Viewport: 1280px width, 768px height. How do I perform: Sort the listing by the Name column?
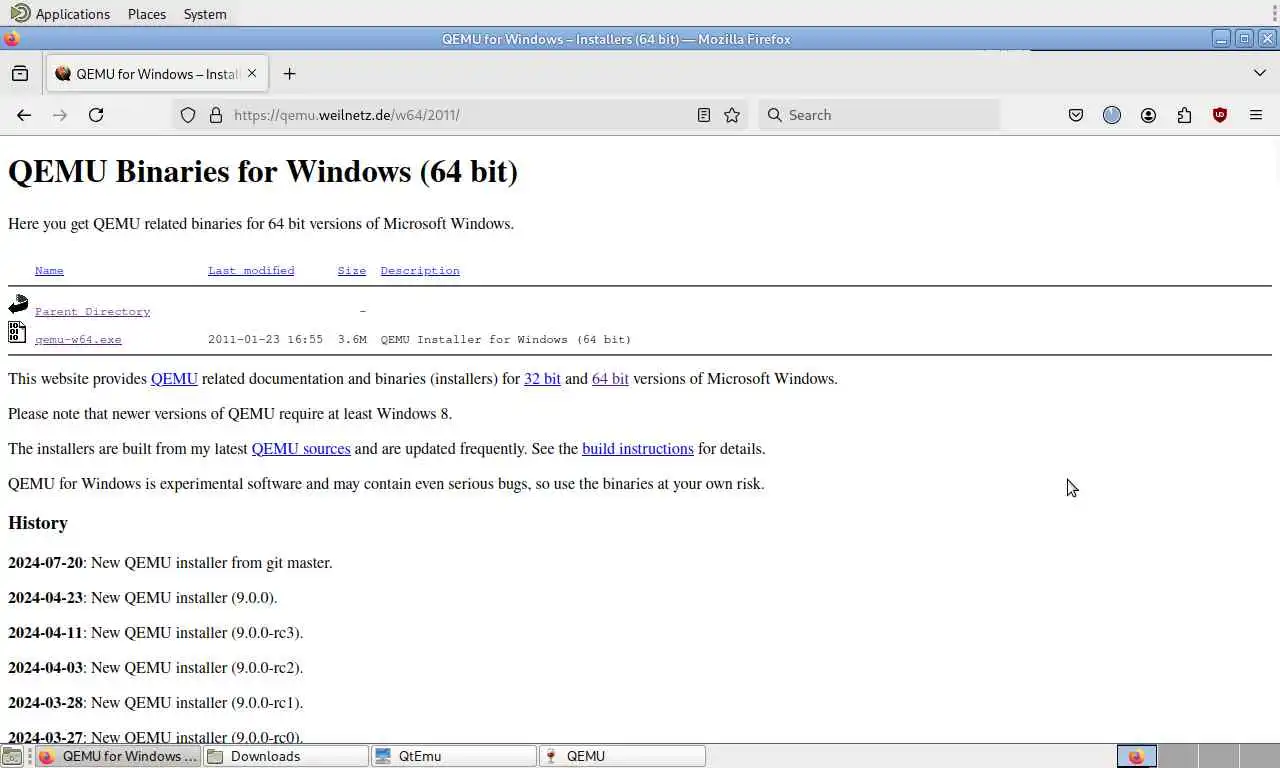(49, 271)
